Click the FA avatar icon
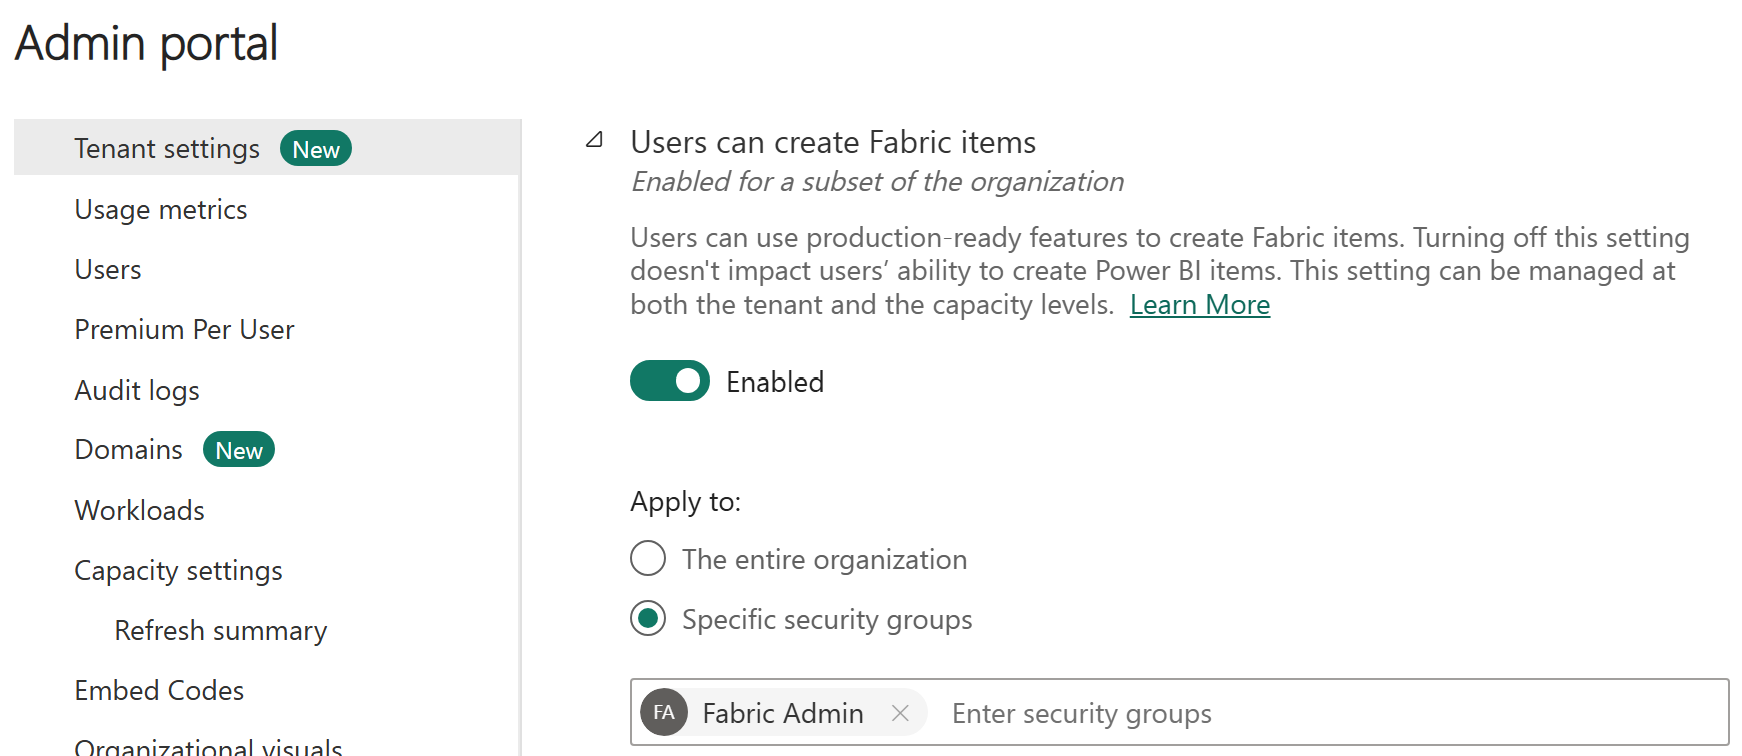The width and height of the screenshot is (1742, 756). [x=664, y=713]
